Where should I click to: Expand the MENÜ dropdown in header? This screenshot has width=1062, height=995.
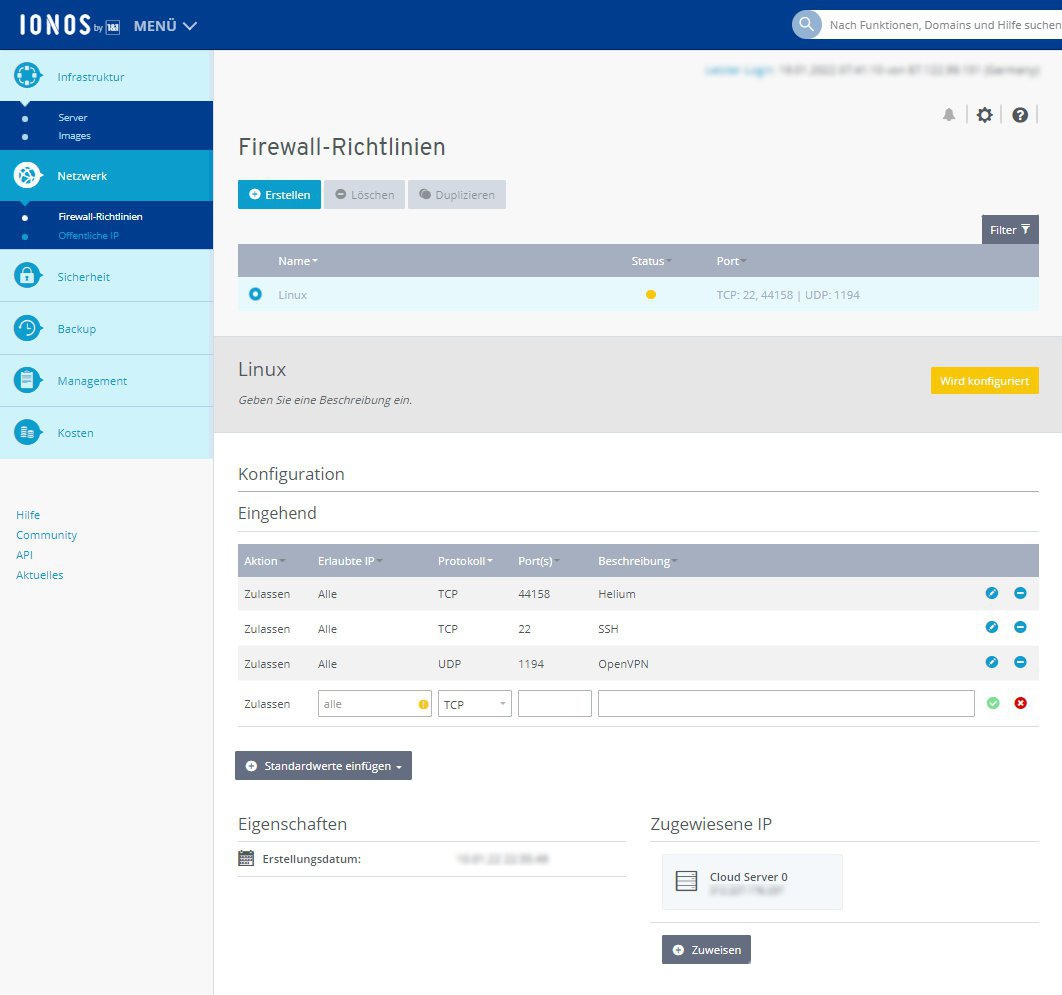pos(165,26)
